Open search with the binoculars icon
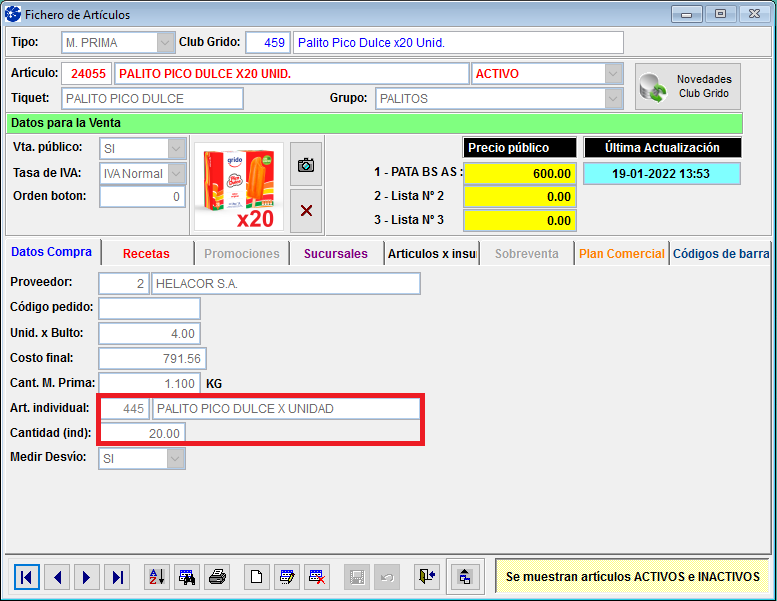This screenshot has height=601, width=777. [x=187, y=576]
